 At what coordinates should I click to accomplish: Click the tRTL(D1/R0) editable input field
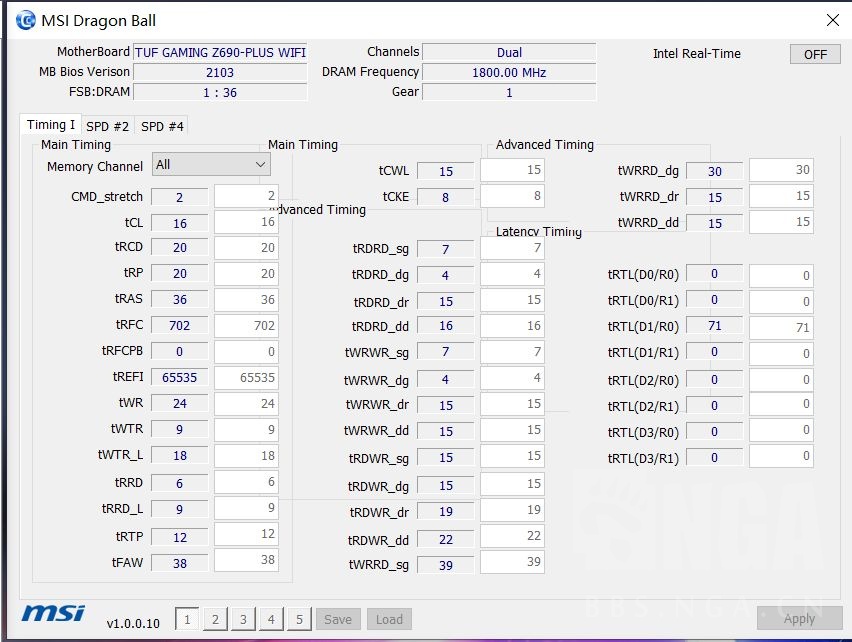pyautogui.click(x=781, y=328)
